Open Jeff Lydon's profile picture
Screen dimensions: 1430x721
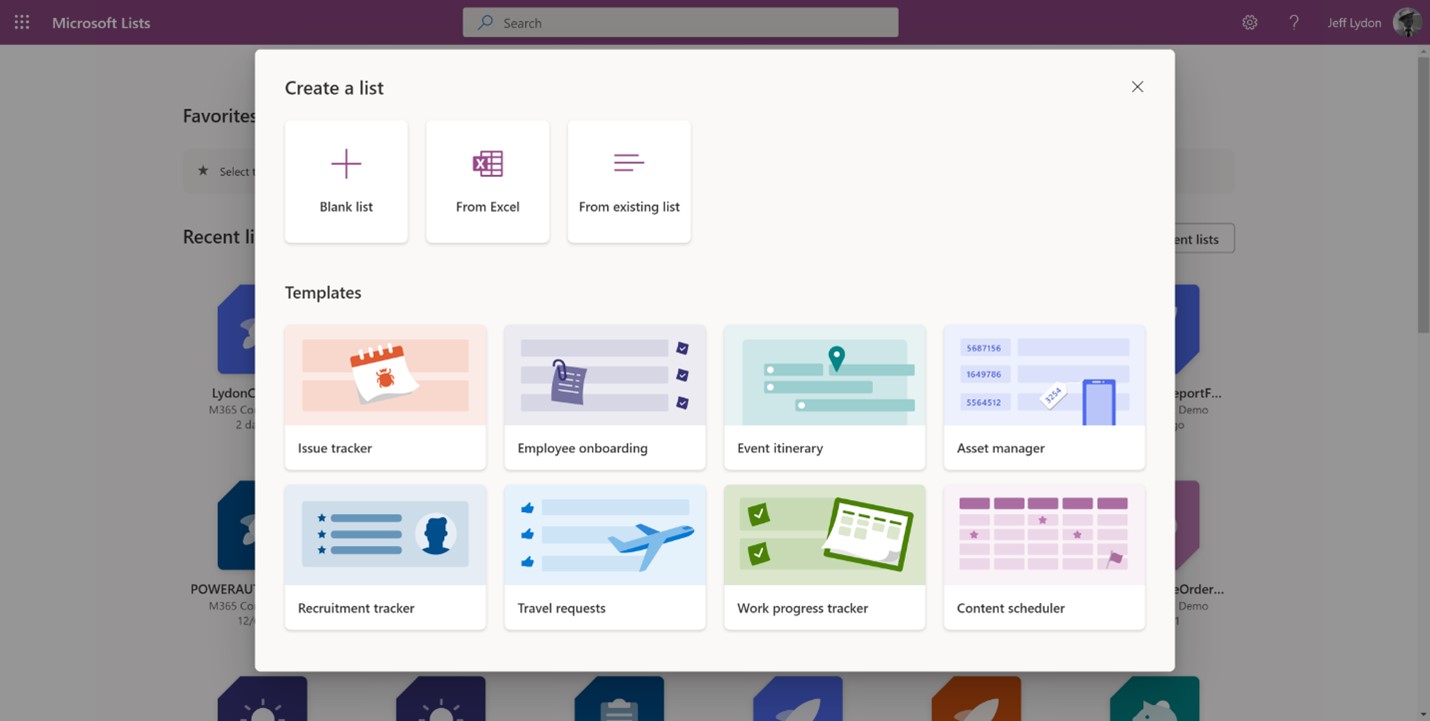(1407, 22)
